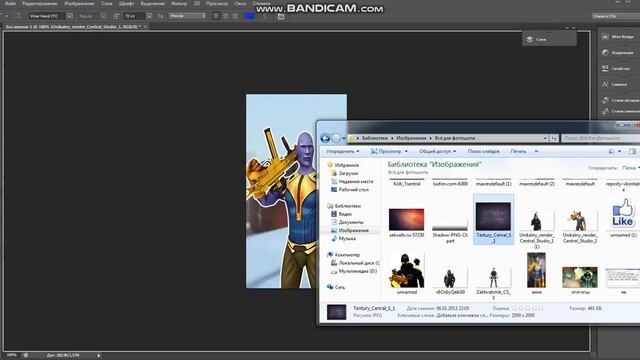Show more Explorer toolbar commands
The image size is (640, 360).
536,151
